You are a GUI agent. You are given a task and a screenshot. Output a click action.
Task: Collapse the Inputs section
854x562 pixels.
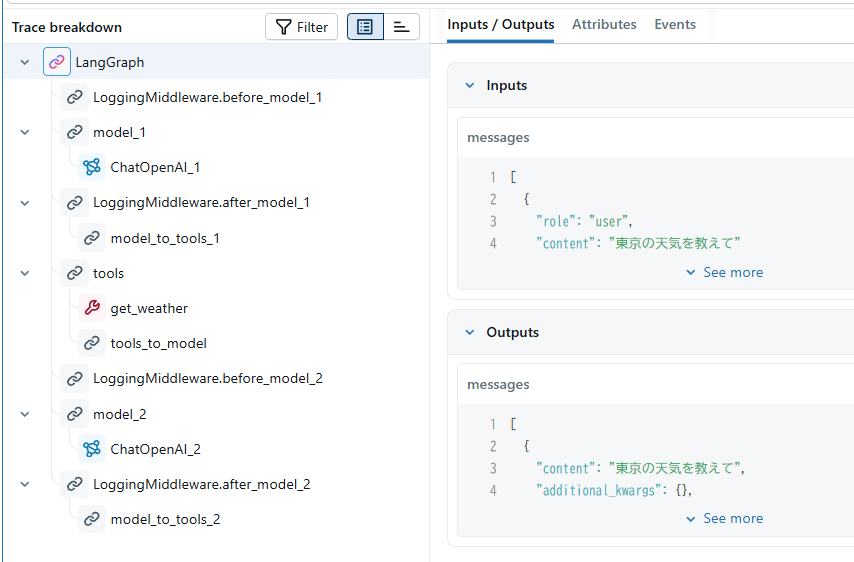click(x=470, y=85)
